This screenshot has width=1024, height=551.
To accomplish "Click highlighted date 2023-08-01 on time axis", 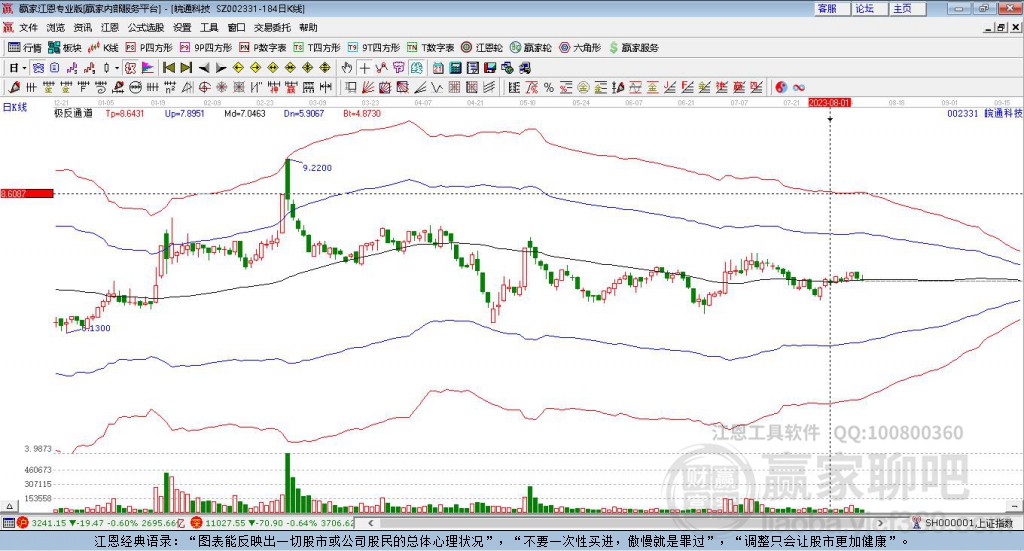I will (829, 102).
